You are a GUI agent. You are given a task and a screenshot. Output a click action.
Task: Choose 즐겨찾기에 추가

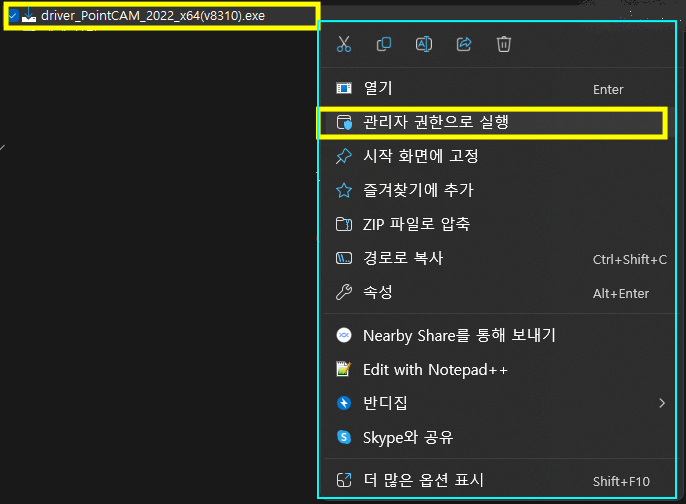tap(498, 190)
